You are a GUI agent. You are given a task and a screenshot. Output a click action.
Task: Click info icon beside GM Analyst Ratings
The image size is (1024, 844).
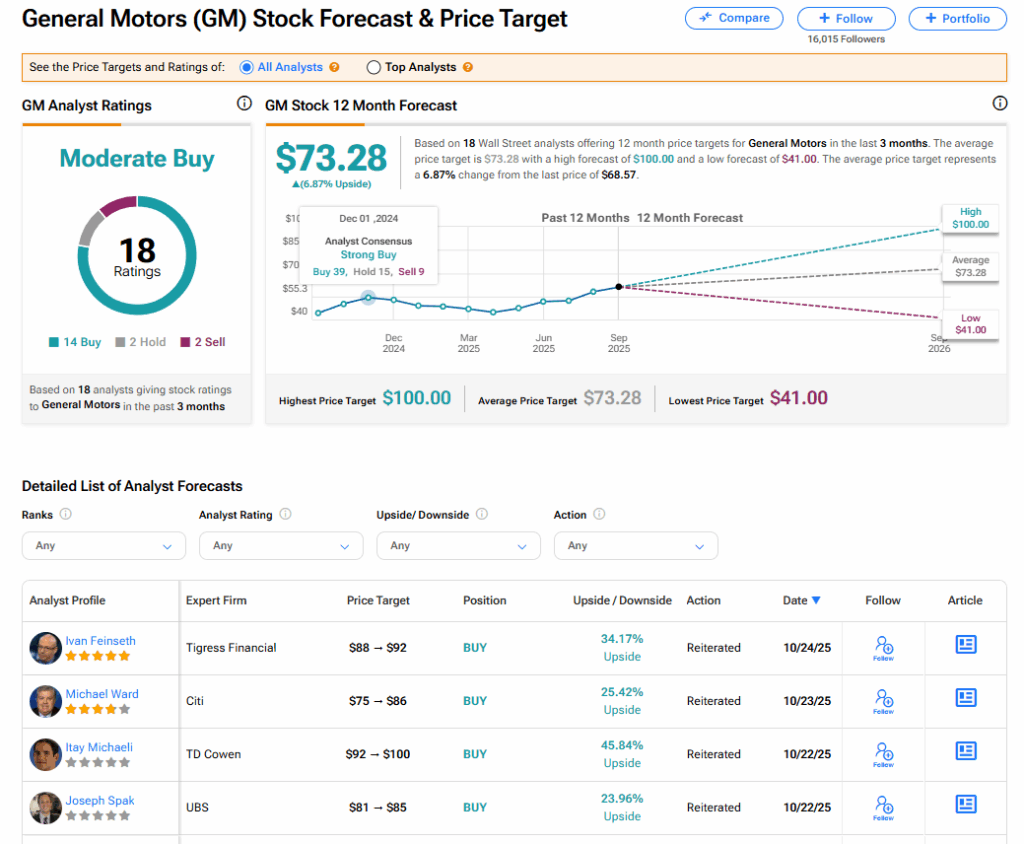point(244,103)
